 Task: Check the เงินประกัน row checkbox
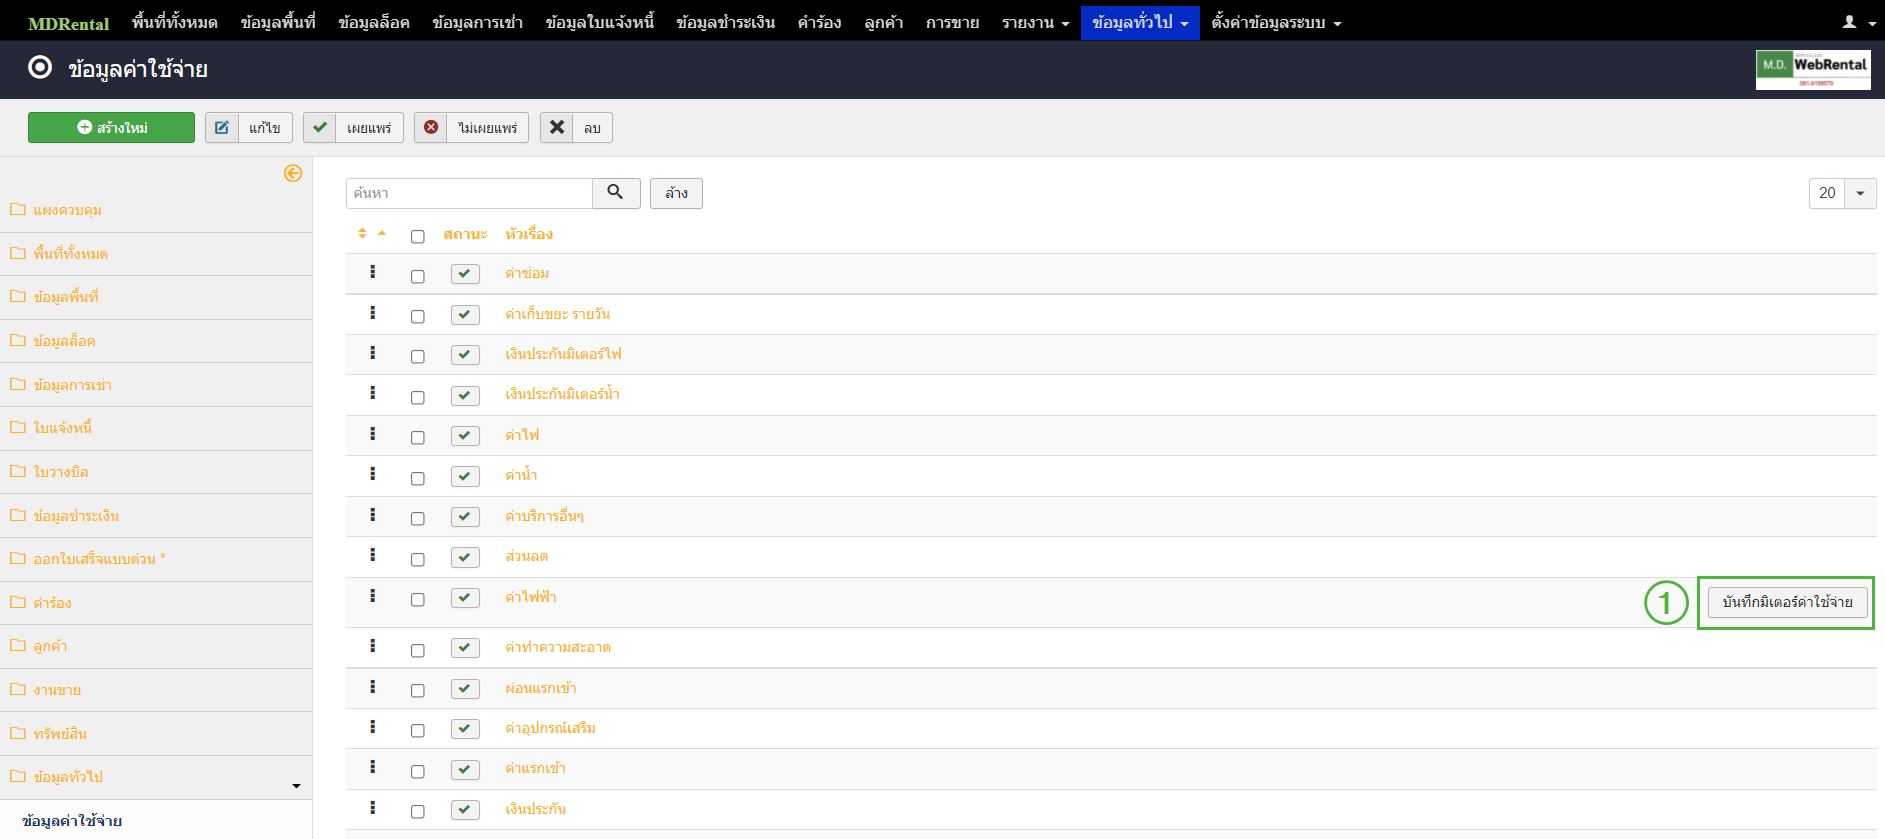[x=418, y=812]
